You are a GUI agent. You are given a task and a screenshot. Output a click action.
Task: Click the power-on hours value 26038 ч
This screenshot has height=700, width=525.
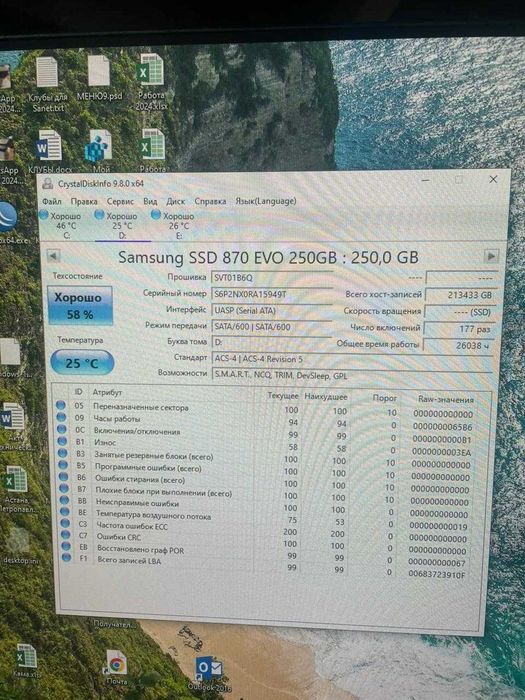click(458, 345)
